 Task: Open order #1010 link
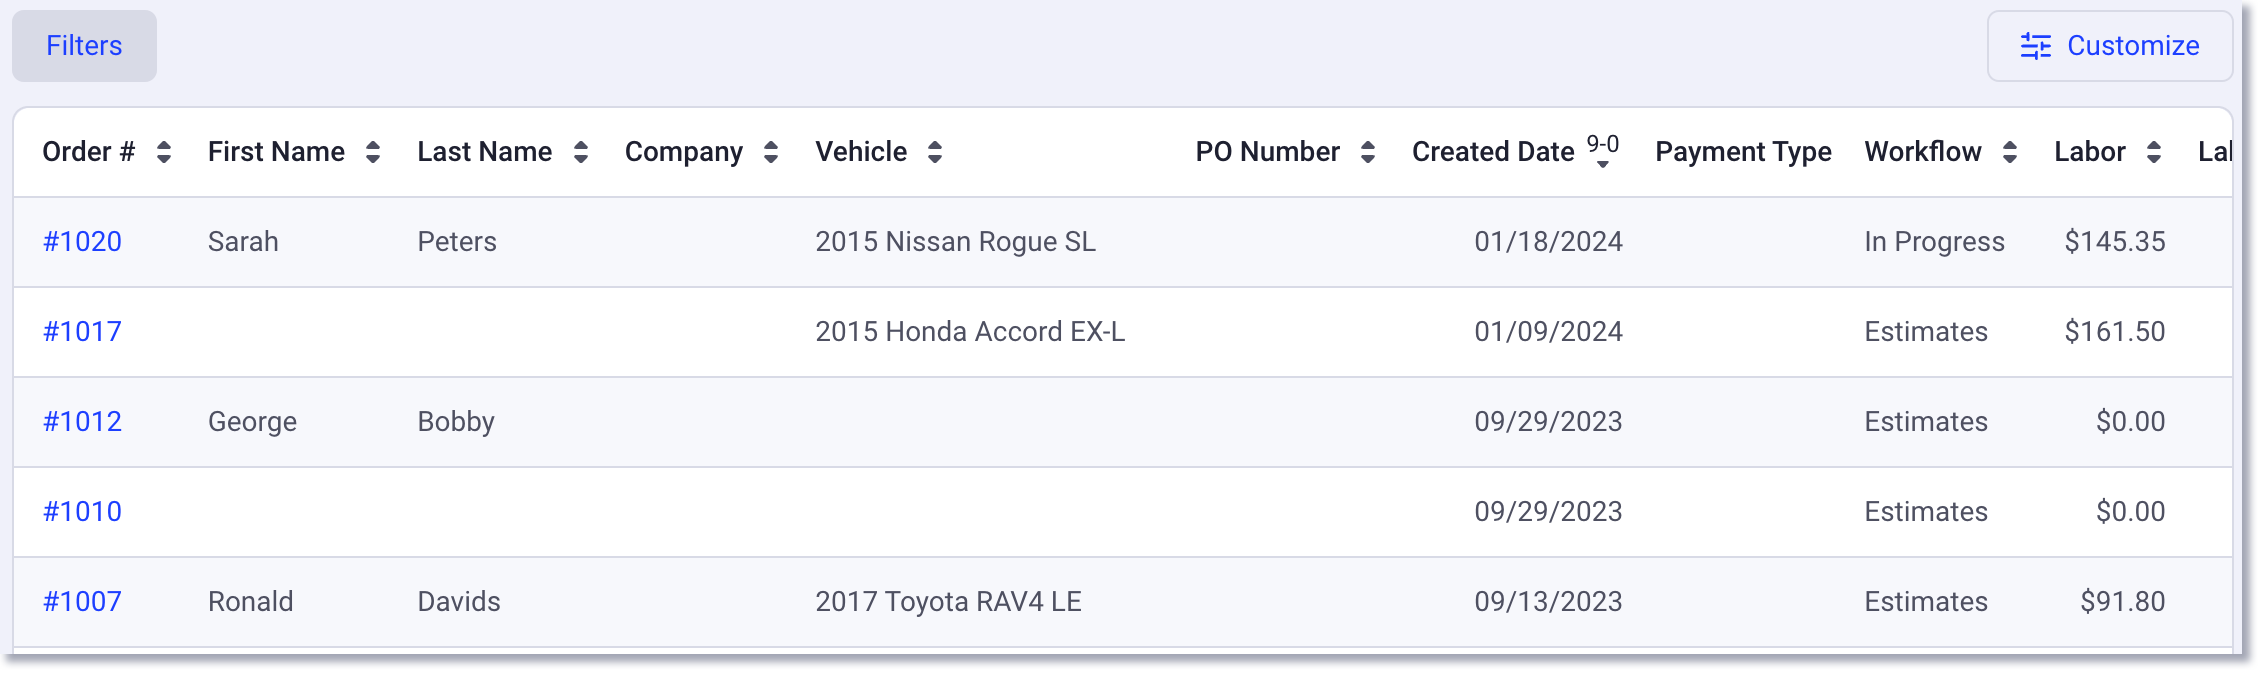pyautogui.click(x=82, y=512)
